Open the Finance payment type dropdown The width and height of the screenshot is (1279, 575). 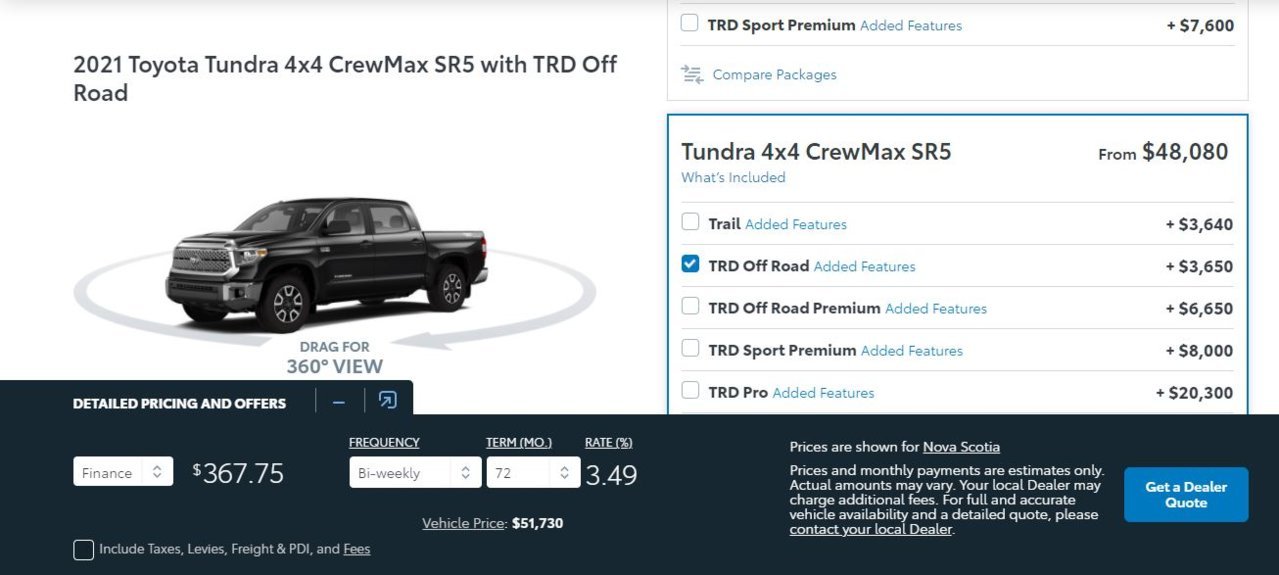coord(123,472)
